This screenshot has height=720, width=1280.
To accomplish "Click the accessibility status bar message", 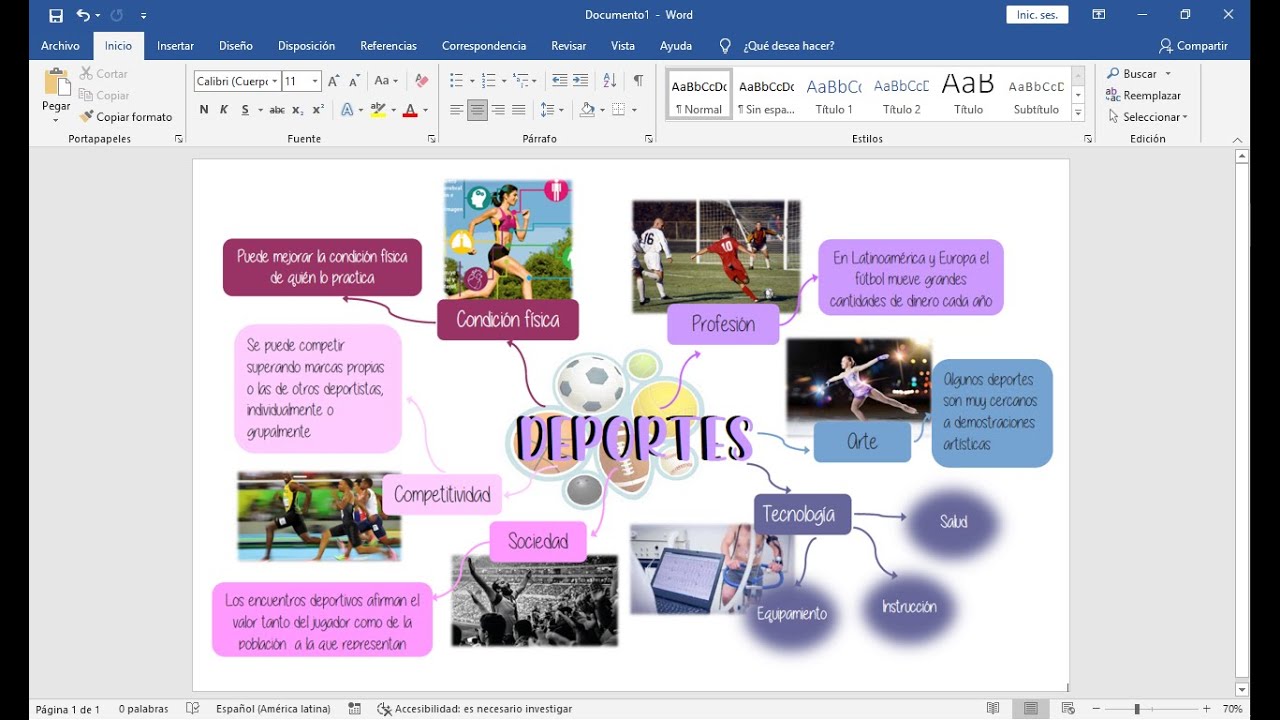I will 473,709.
